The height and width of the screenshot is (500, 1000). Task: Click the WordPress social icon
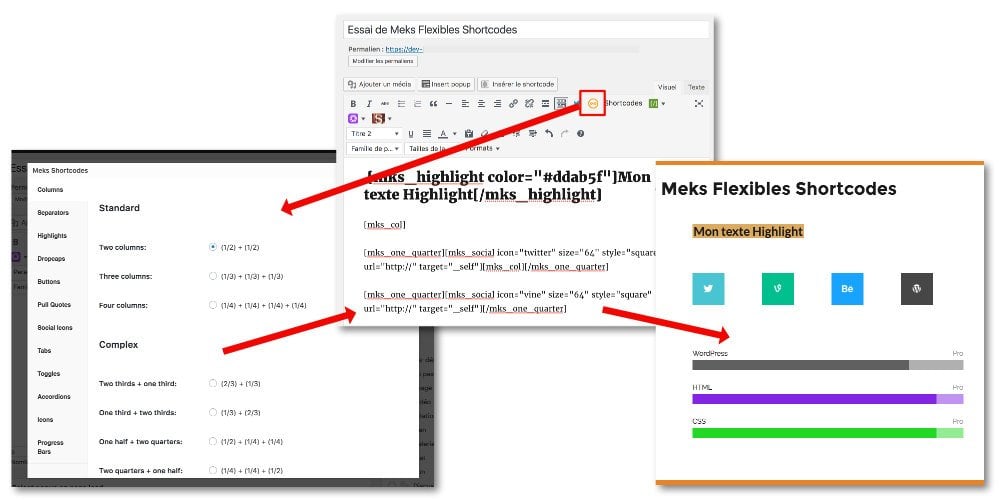pos(916,288)
